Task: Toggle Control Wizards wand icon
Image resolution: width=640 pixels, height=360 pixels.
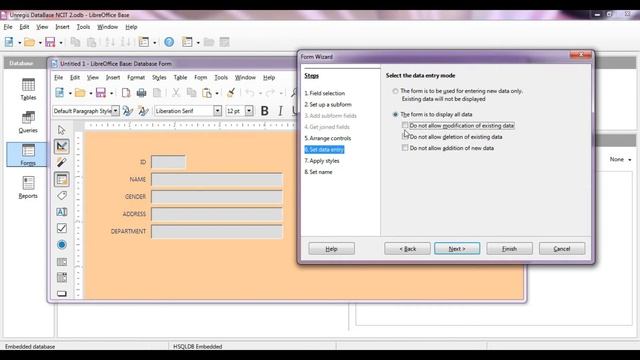Action: 62,162
